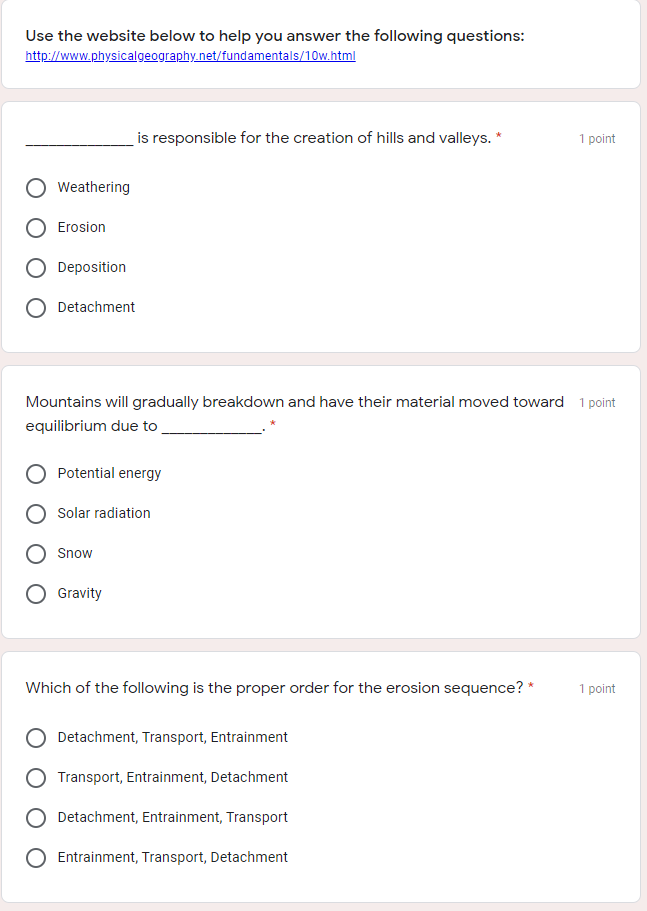Select Detachment, Transport, Entrainment option
This screenshot has height=911, width=647.
pos(36,738)
